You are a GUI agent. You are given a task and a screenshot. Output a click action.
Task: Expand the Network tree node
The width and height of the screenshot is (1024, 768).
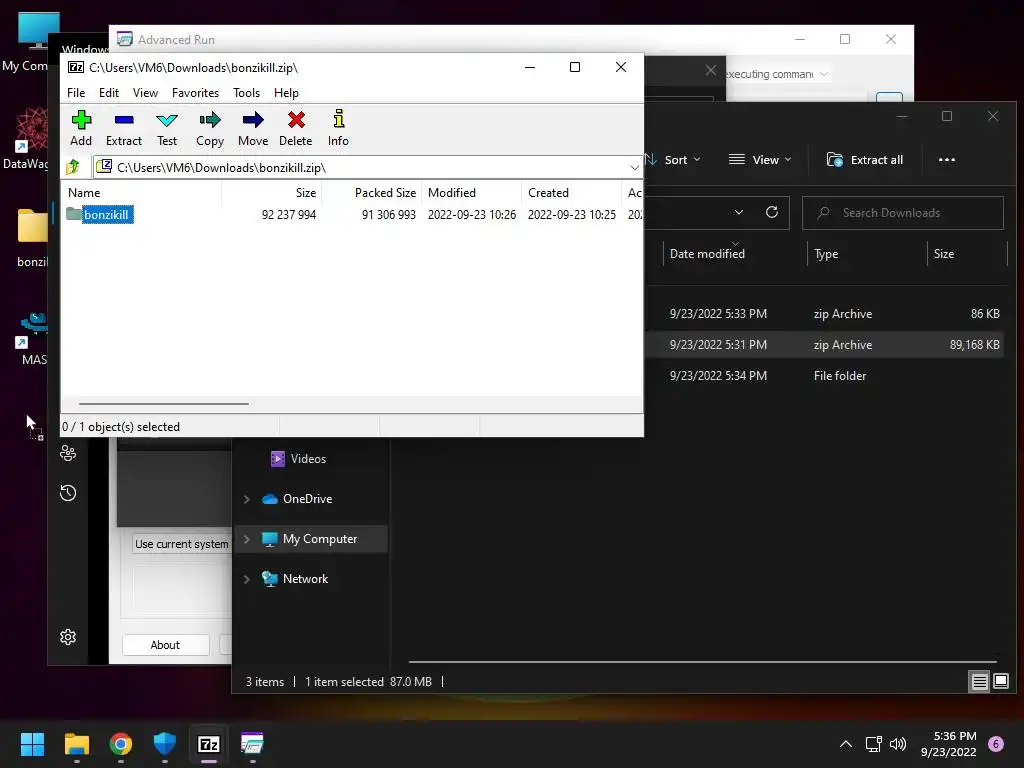pyautogui.click(x=247, y=579)
